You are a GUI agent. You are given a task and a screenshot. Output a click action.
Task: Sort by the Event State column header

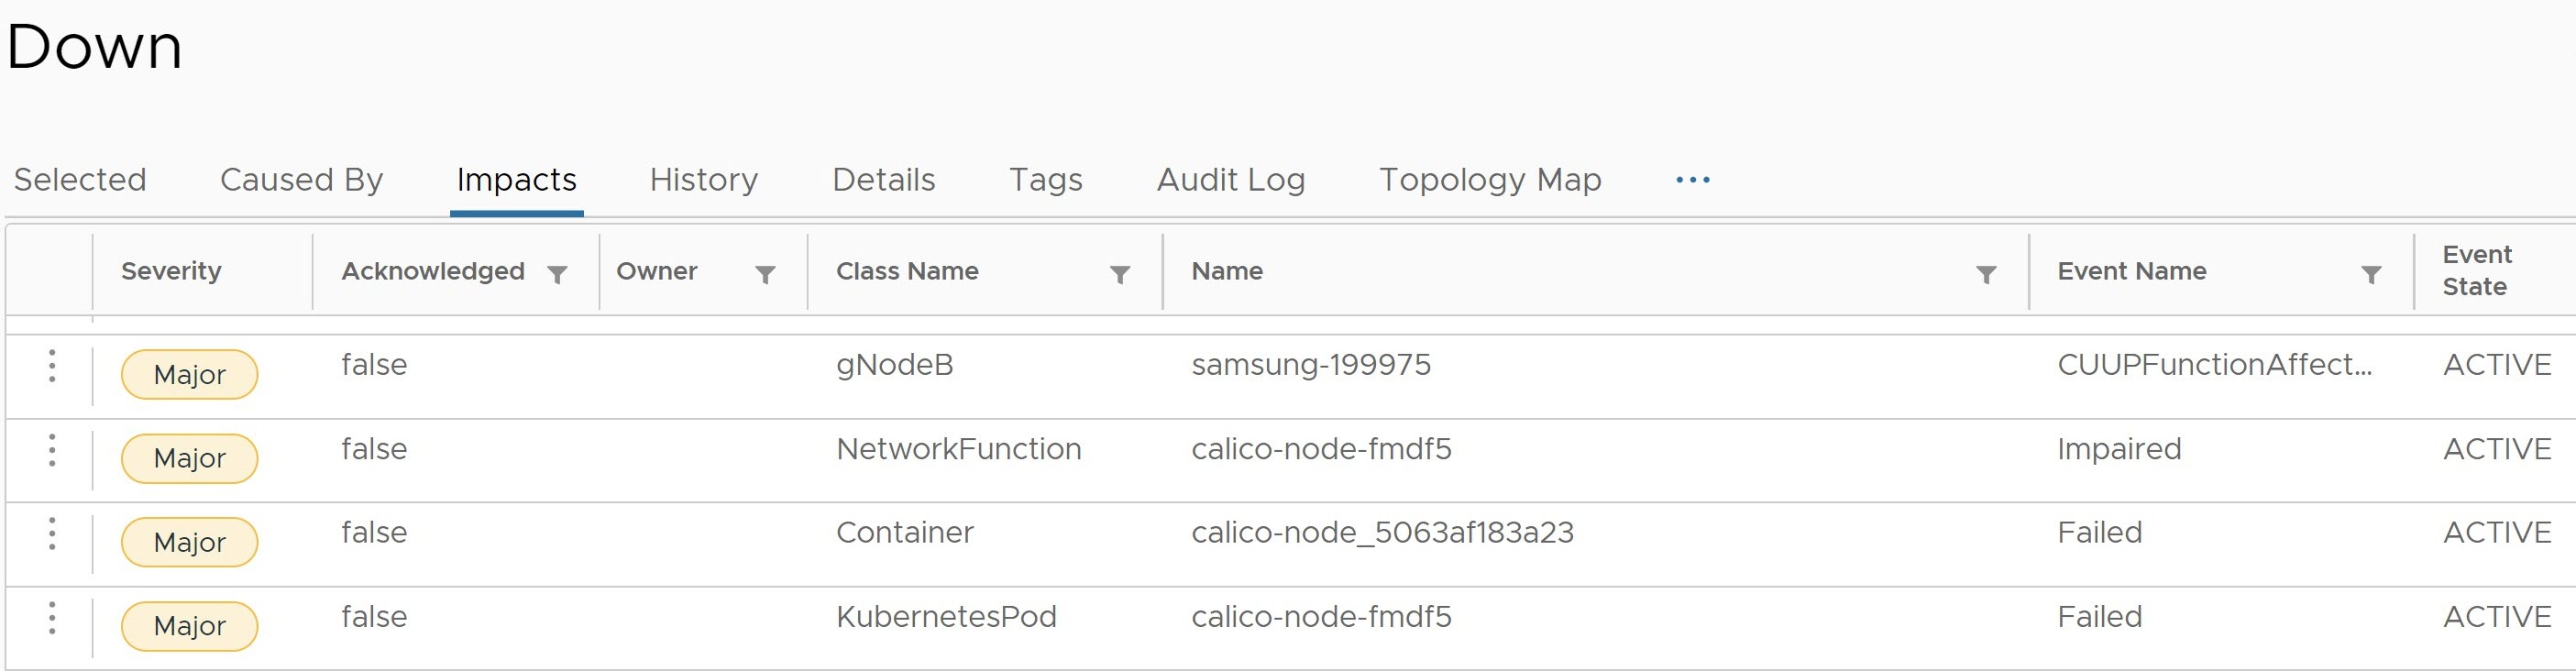[2476, 271]
